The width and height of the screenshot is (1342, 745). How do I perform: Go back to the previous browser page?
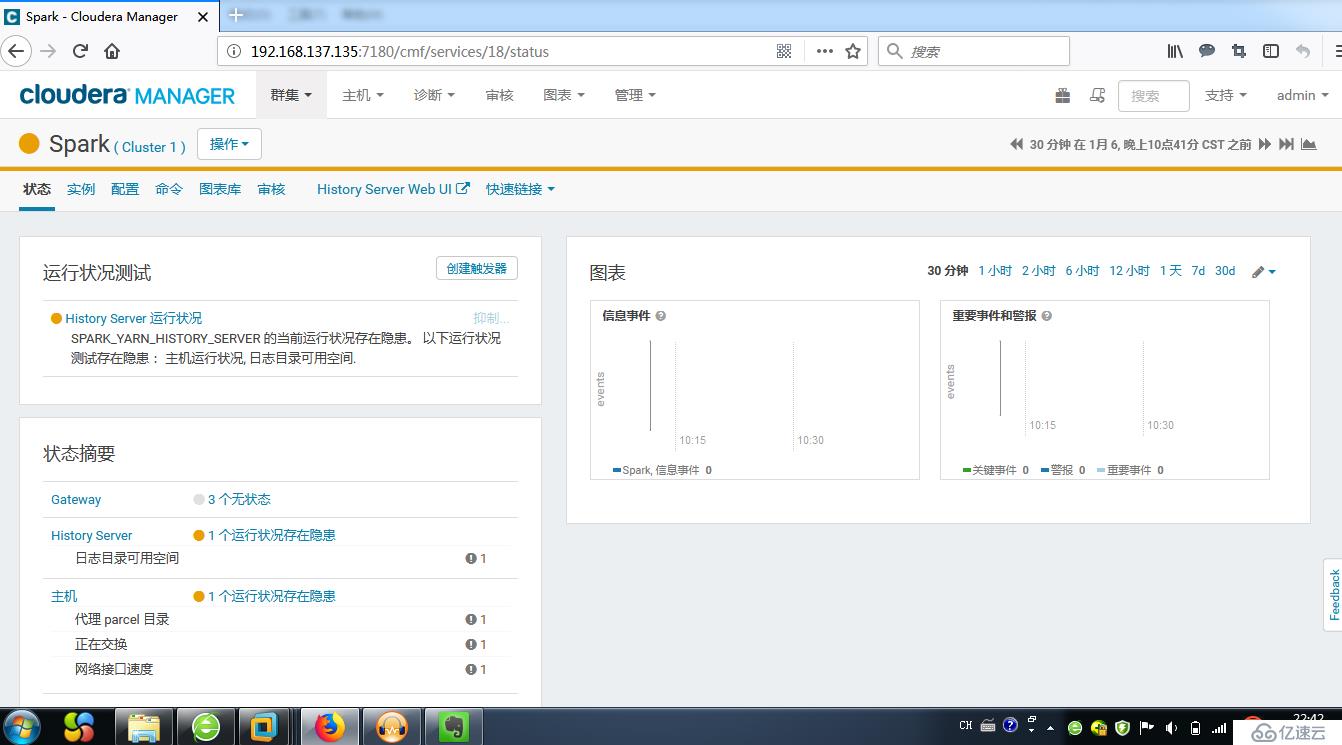pos(16,51)
